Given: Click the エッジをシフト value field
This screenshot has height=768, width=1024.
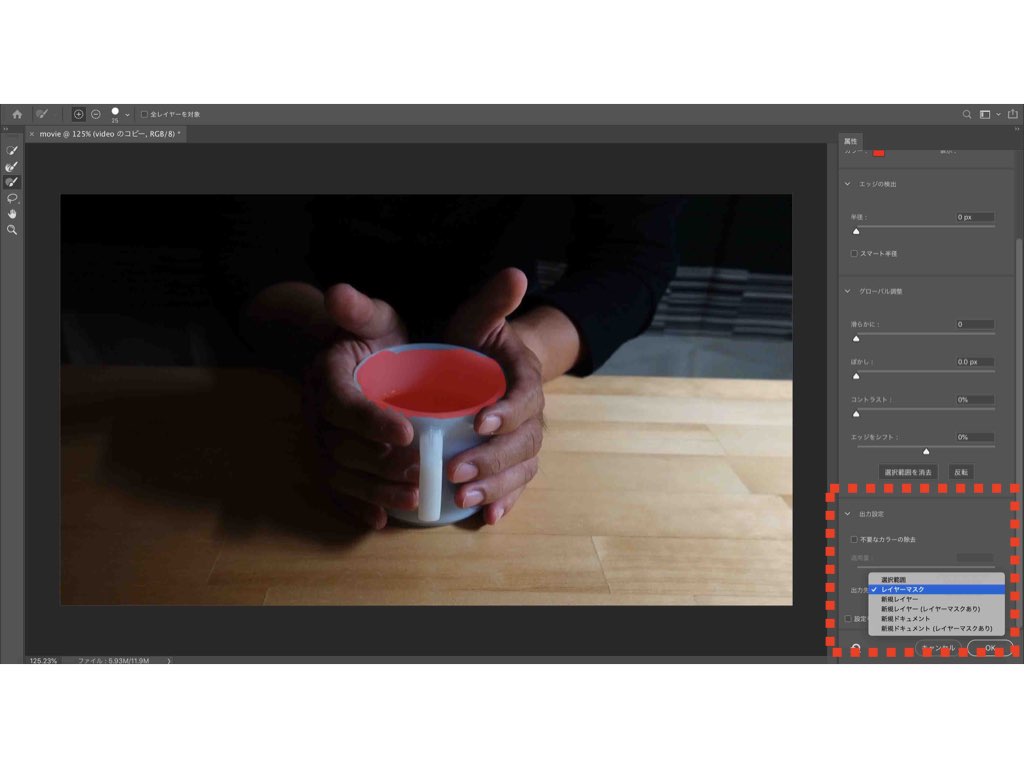Looking at the screenshot, I should click(x=975, y=437).
